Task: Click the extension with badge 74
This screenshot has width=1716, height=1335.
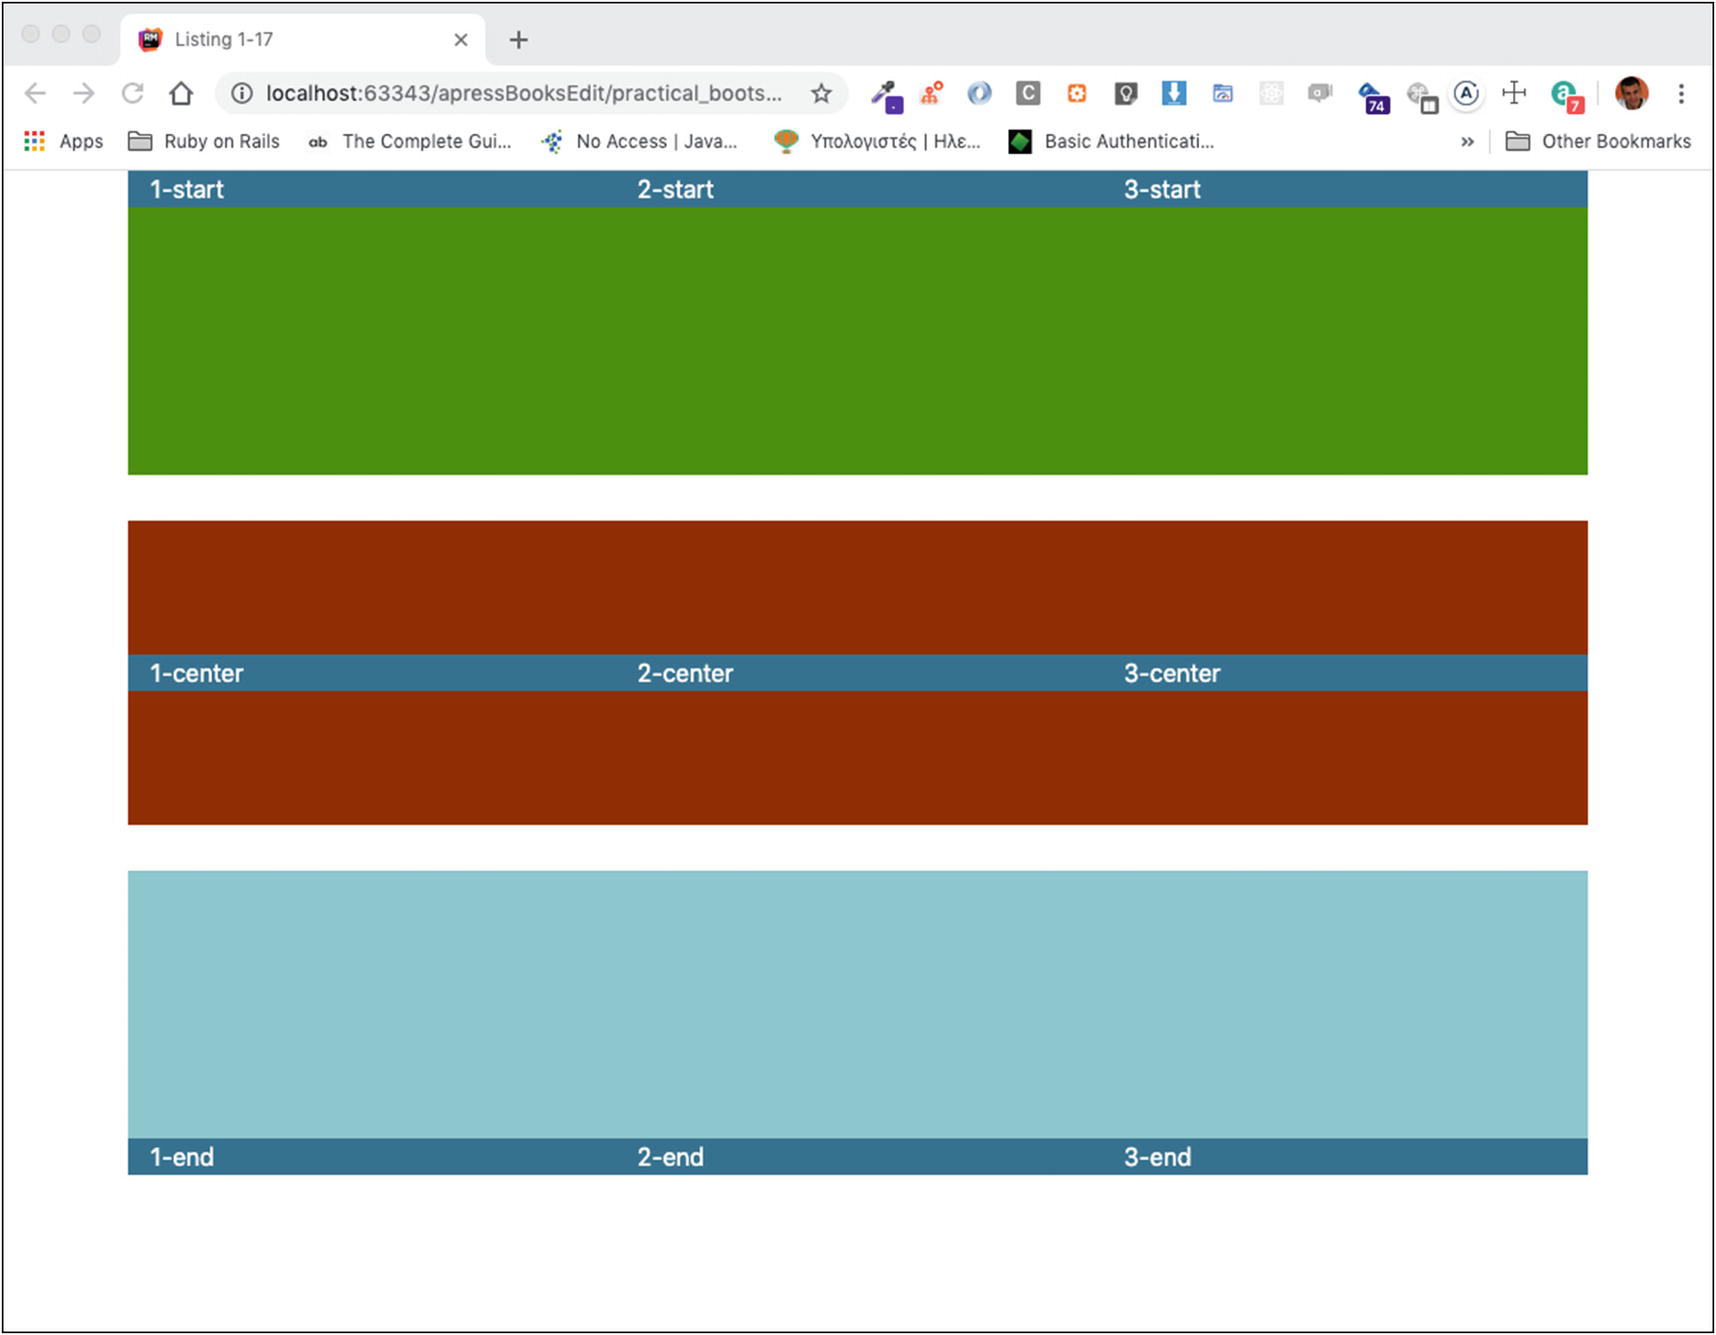Action: 1372,96
